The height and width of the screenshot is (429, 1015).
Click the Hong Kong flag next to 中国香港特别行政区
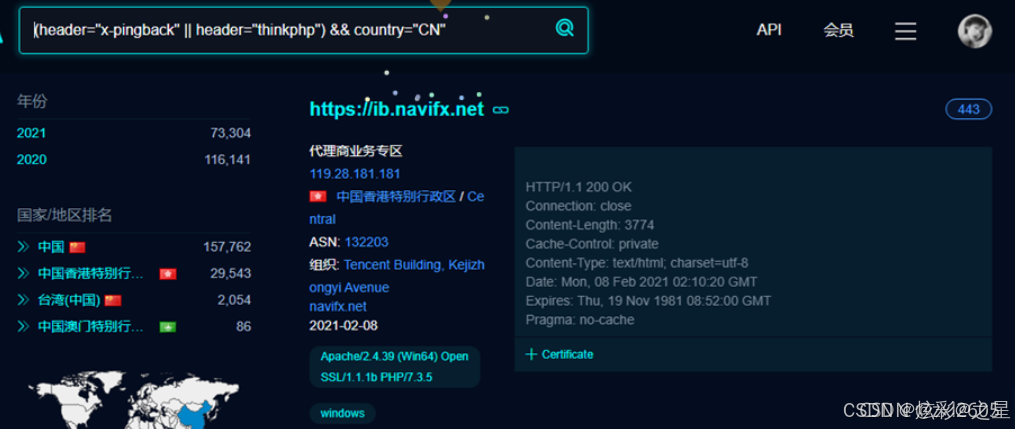point(318,197)
